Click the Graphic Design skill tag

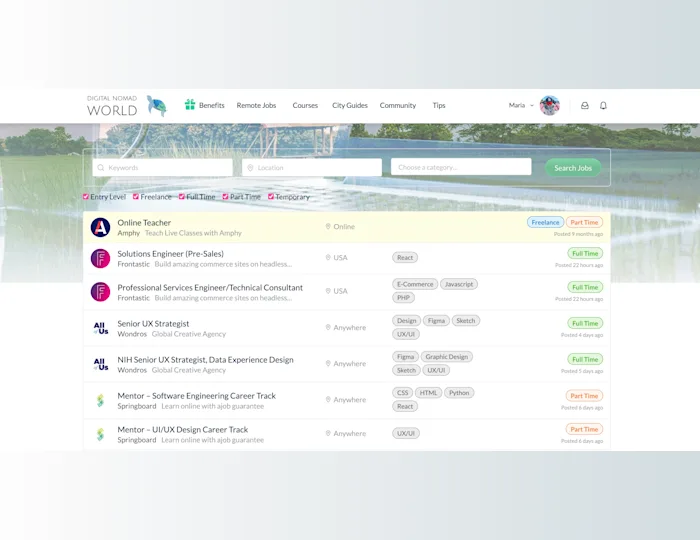point(446,357)
